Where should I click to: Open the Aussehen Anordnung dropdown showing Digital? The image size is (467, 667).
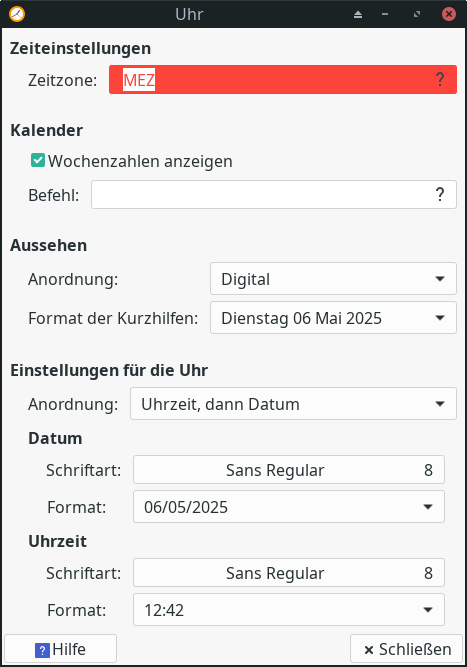(x=333, y=279)
